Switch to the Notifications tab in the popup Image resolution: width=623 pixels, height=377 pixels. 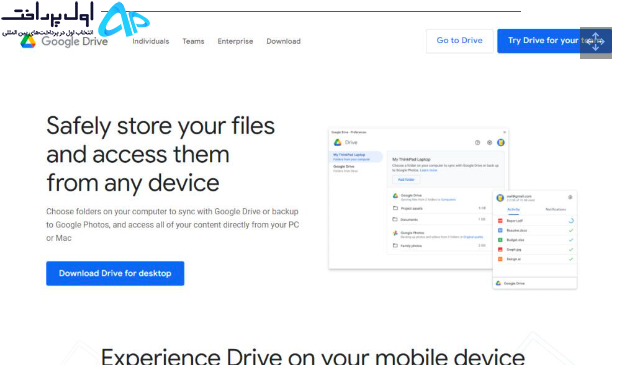555,209
